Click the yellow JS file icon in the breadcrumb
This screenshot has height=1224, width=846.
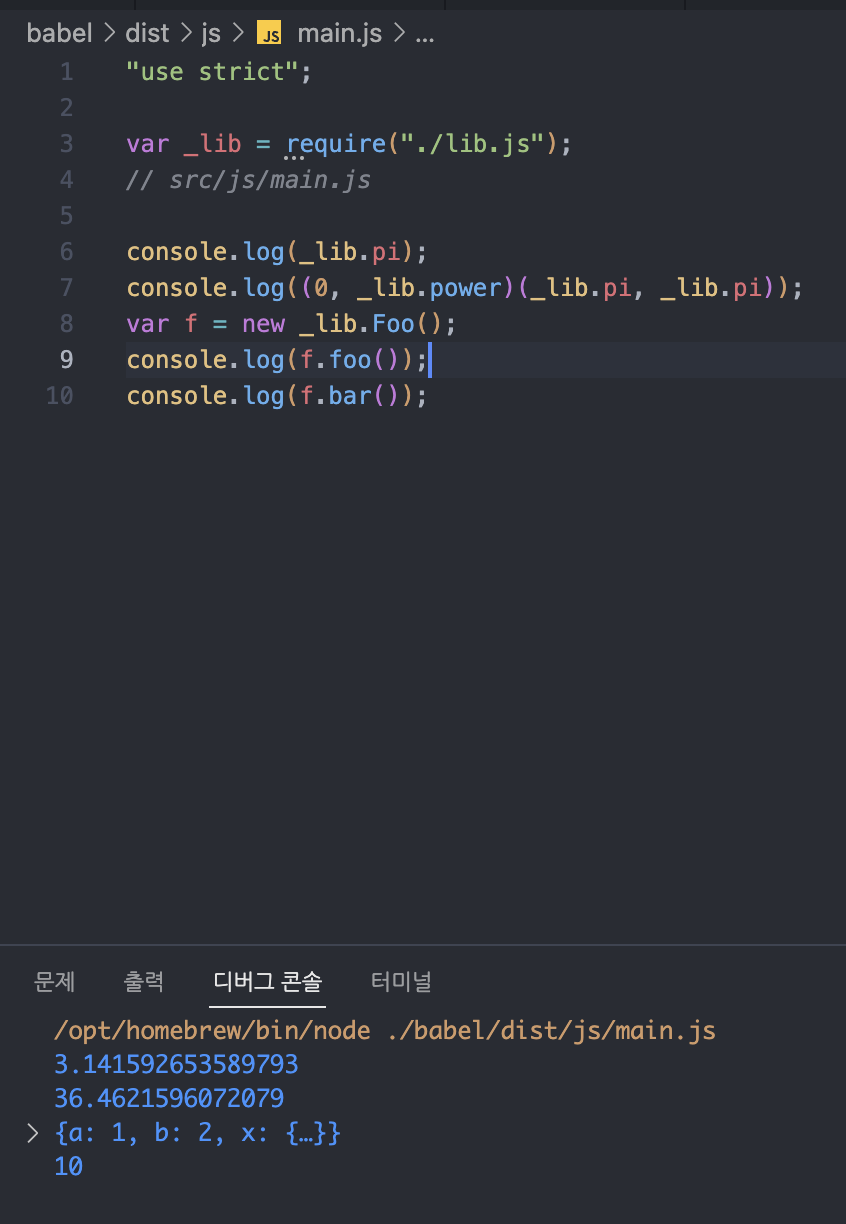269,33
